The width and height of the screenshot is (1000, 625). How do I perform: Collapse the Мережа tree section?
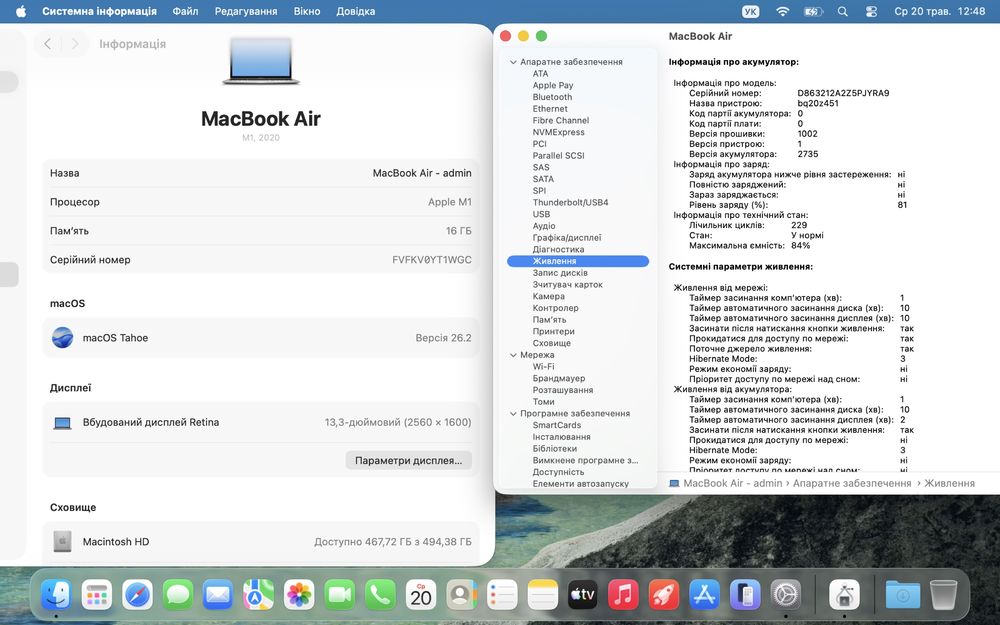point(513,355)
